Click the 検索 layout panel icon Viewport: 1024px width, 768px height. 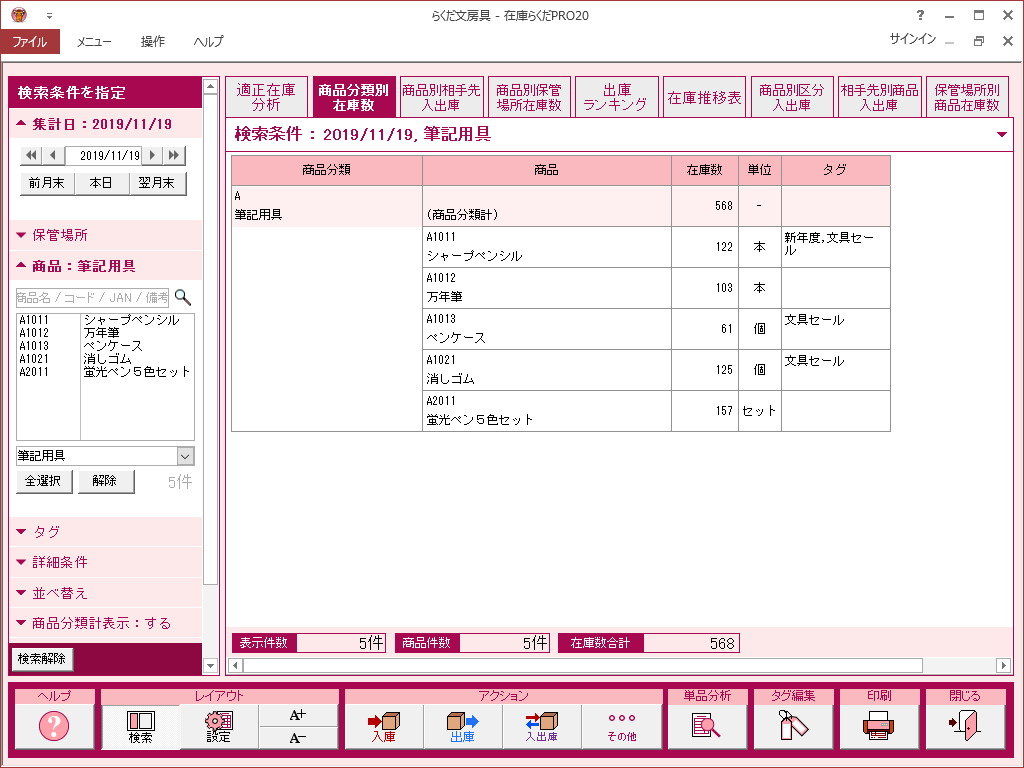tap(140, 726)
